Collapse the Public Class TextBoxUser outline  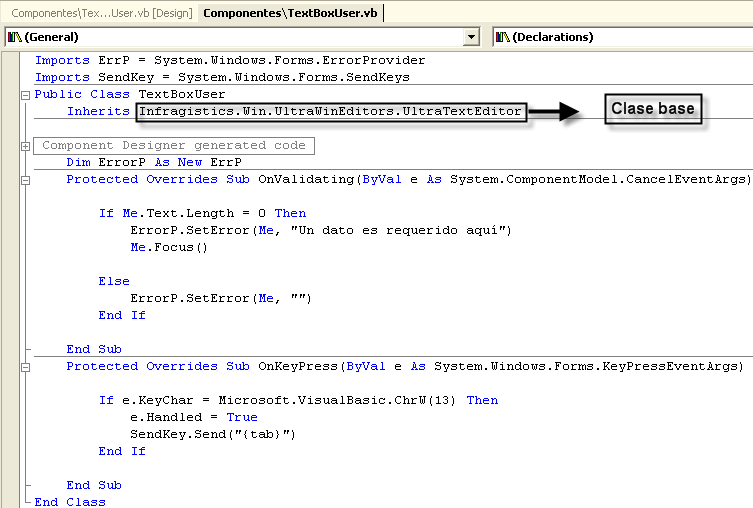click(x=25, y=95)
